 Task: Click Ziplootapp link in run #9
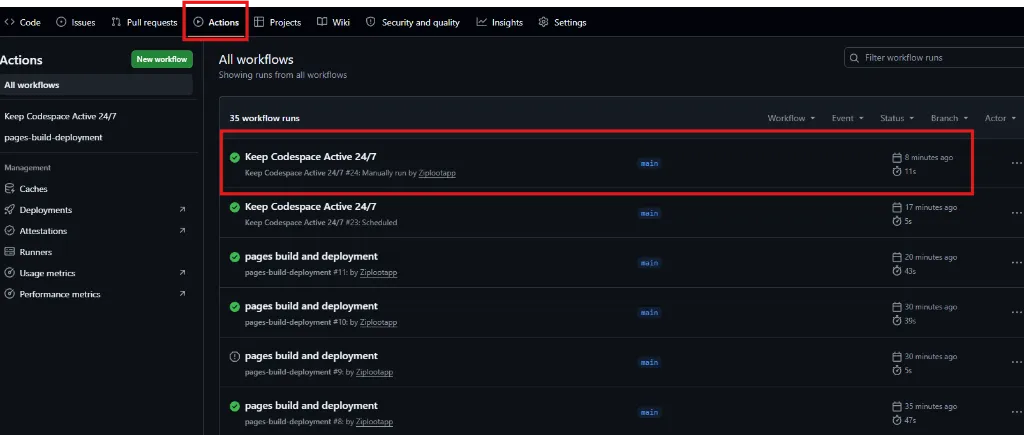tap(374, 372)
